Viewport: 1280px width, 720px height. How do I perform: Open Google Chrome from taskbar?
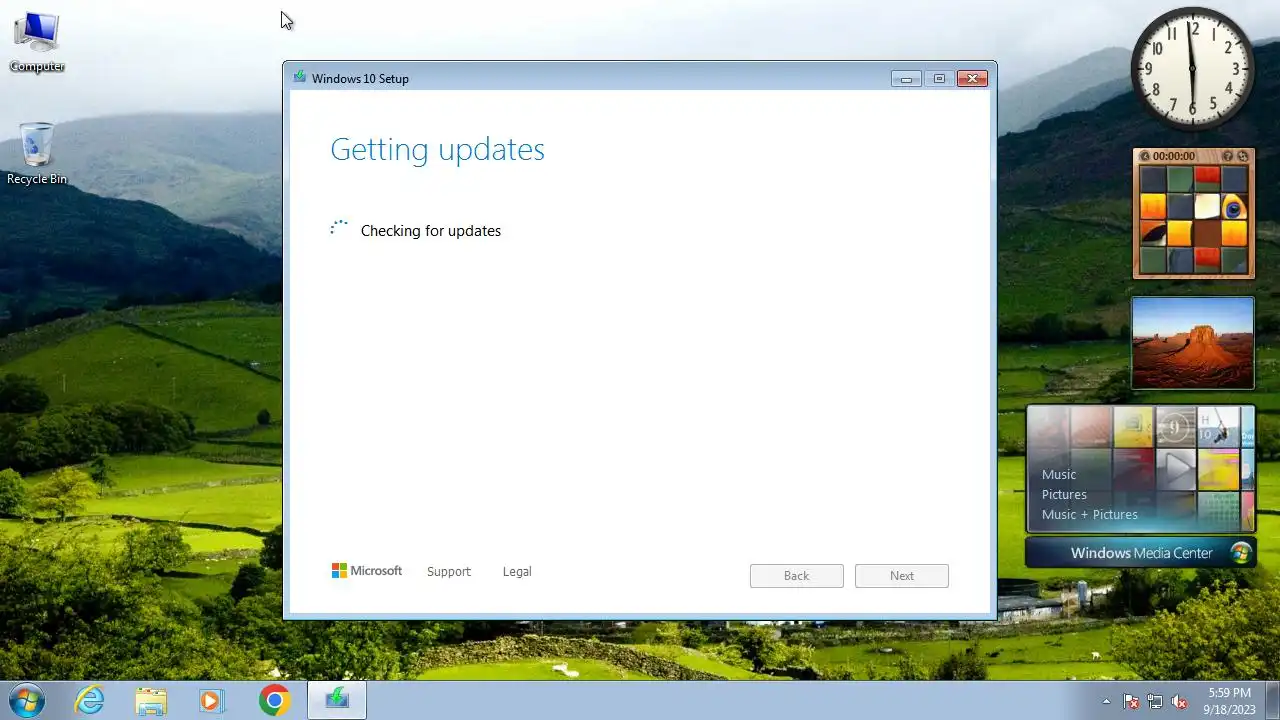click(274, 701)
